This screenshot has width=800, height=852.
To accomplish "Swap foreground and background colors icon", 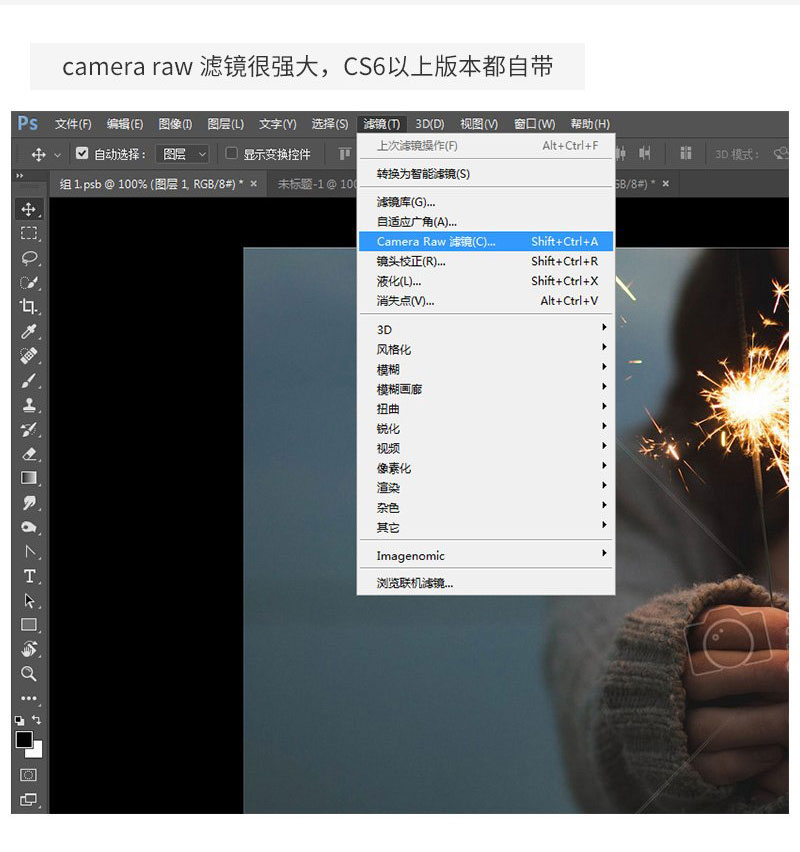I will tap(36, 720).
